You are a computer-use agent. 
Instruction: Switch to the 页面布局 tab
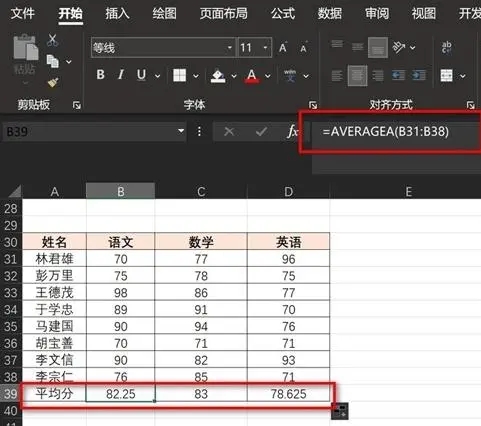click(224, 13)
